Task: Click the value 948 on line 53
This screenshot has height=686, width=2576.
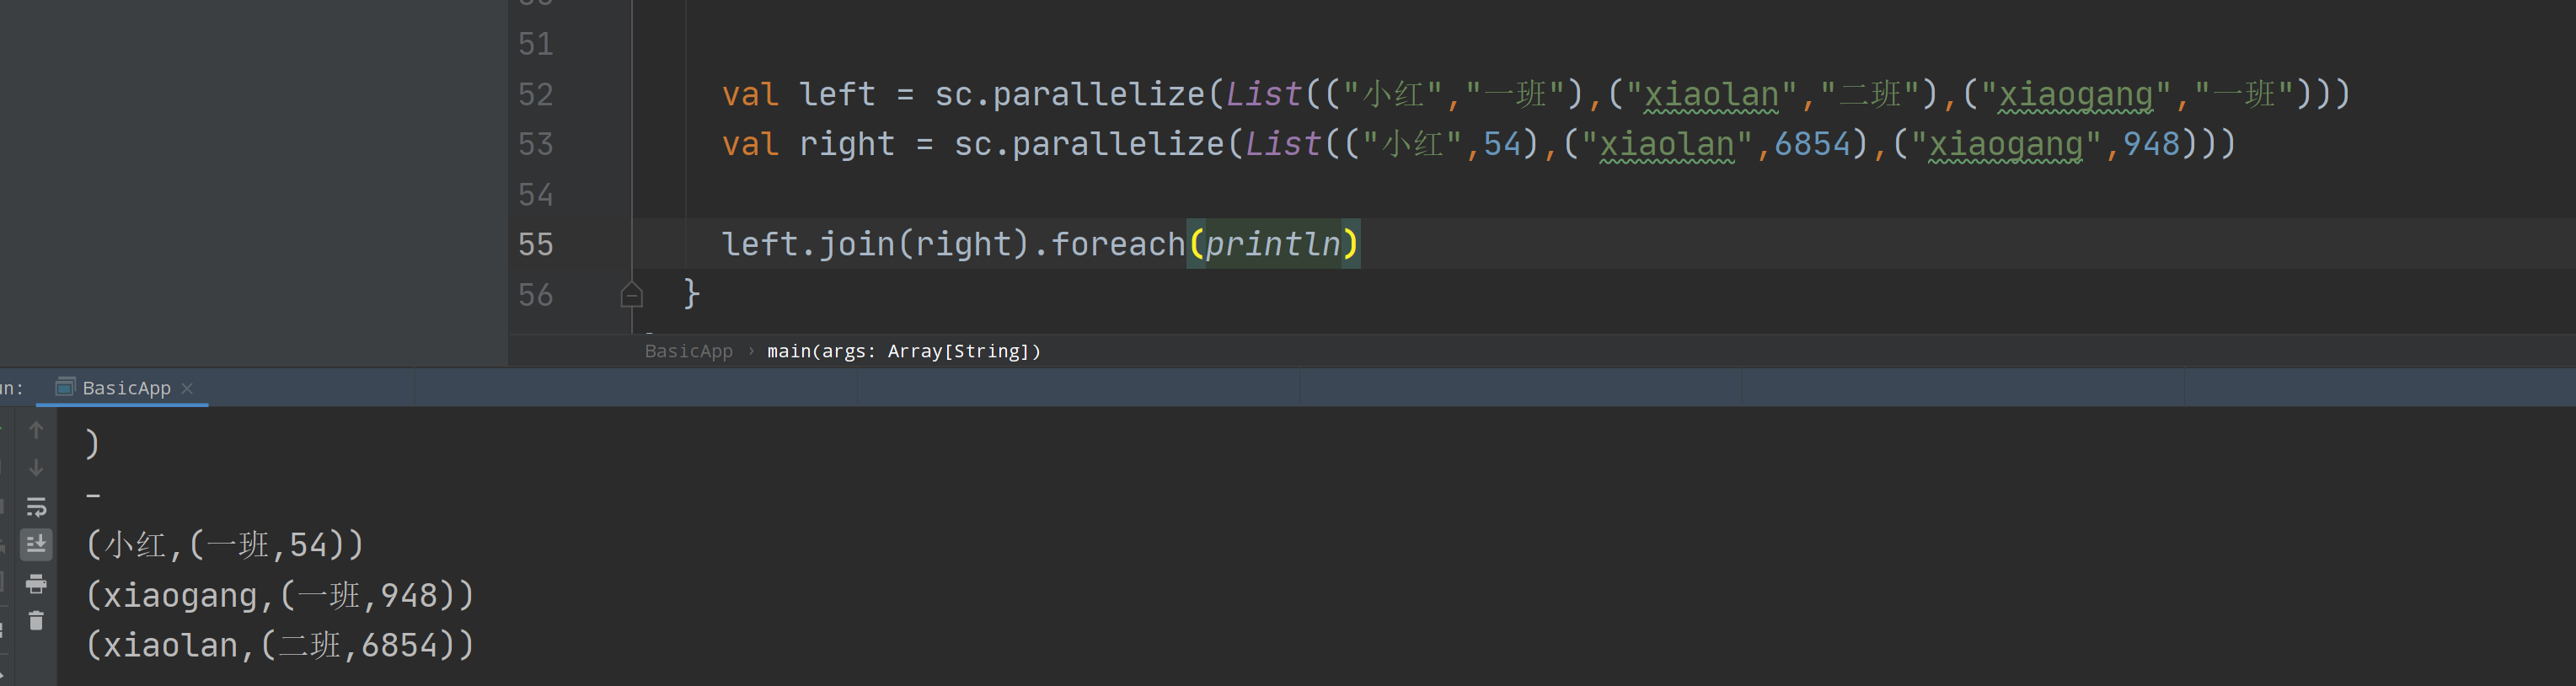Action: [x=2151, y=144]
